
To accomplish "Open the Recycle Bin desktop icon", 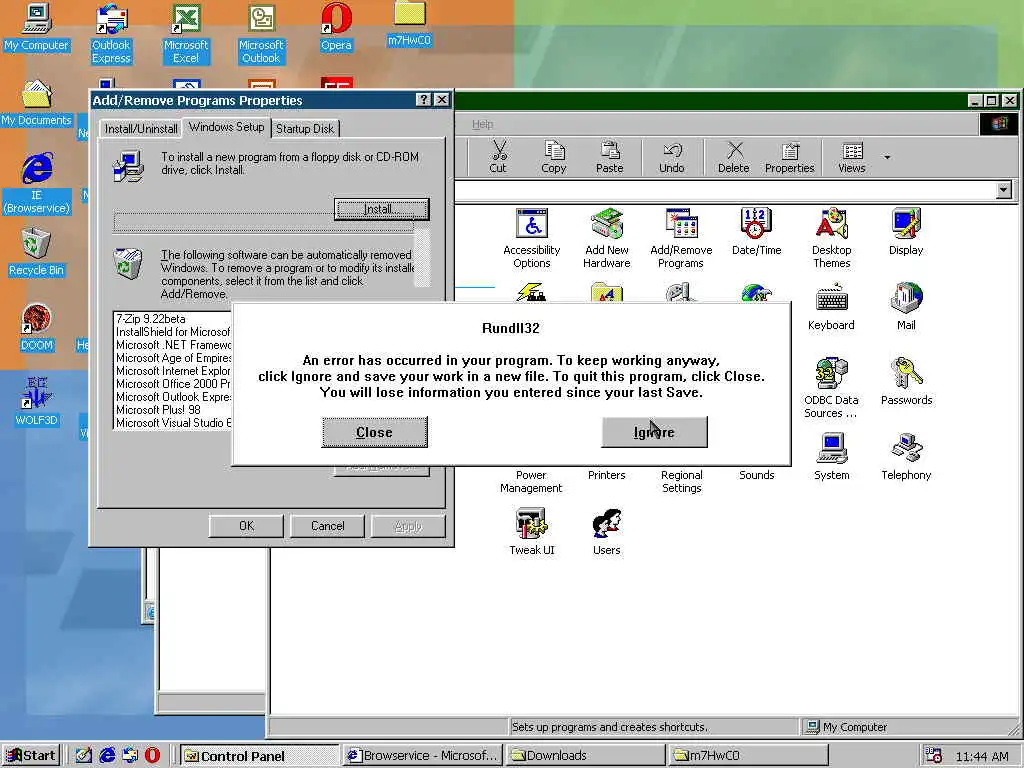I will 36,253.
